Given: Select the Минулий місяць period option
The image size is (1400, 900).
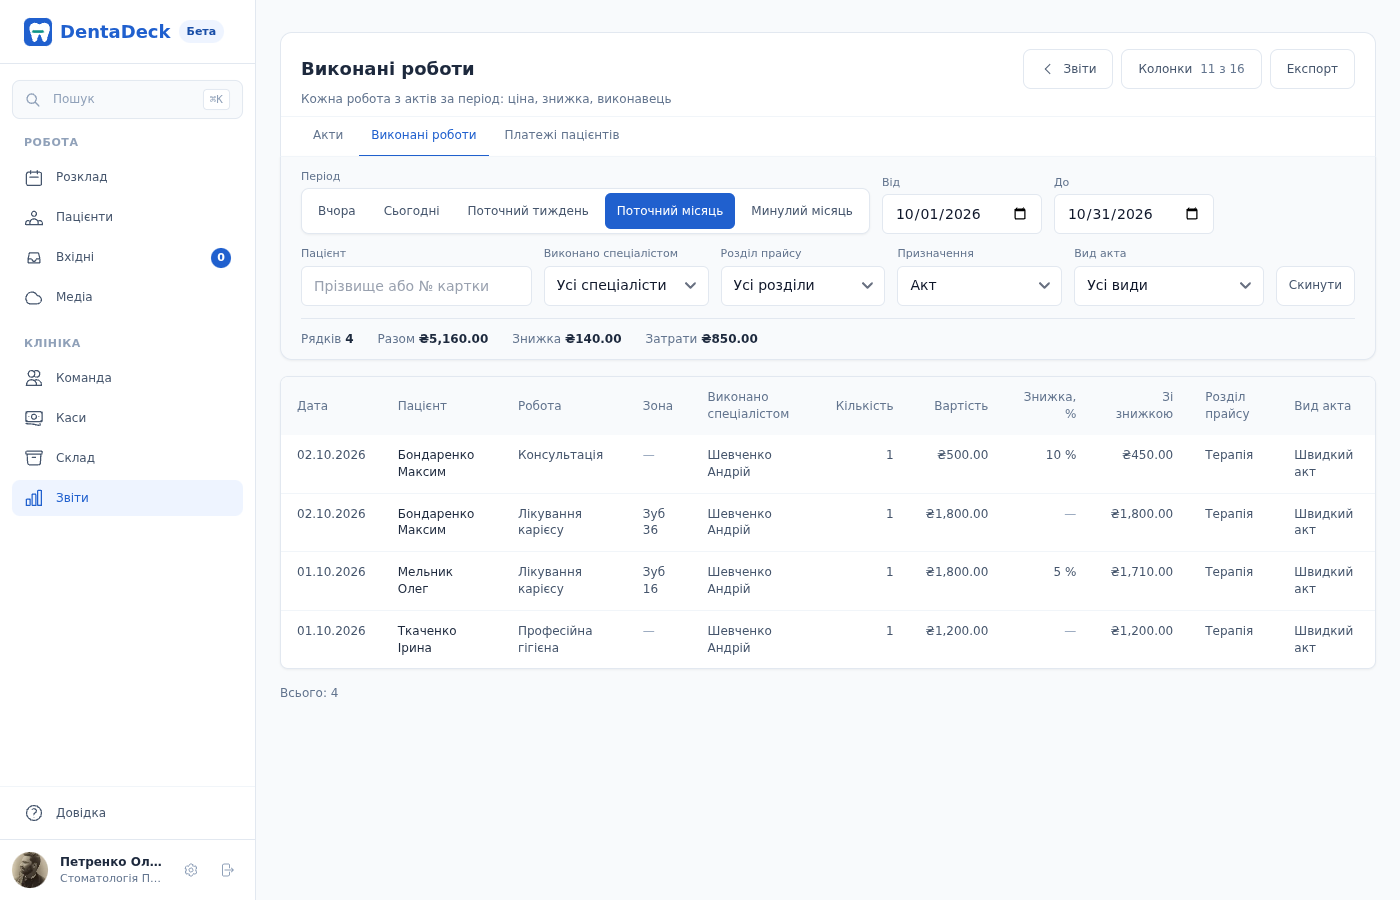Looking at the screenshot, I should tap(802, 211).
